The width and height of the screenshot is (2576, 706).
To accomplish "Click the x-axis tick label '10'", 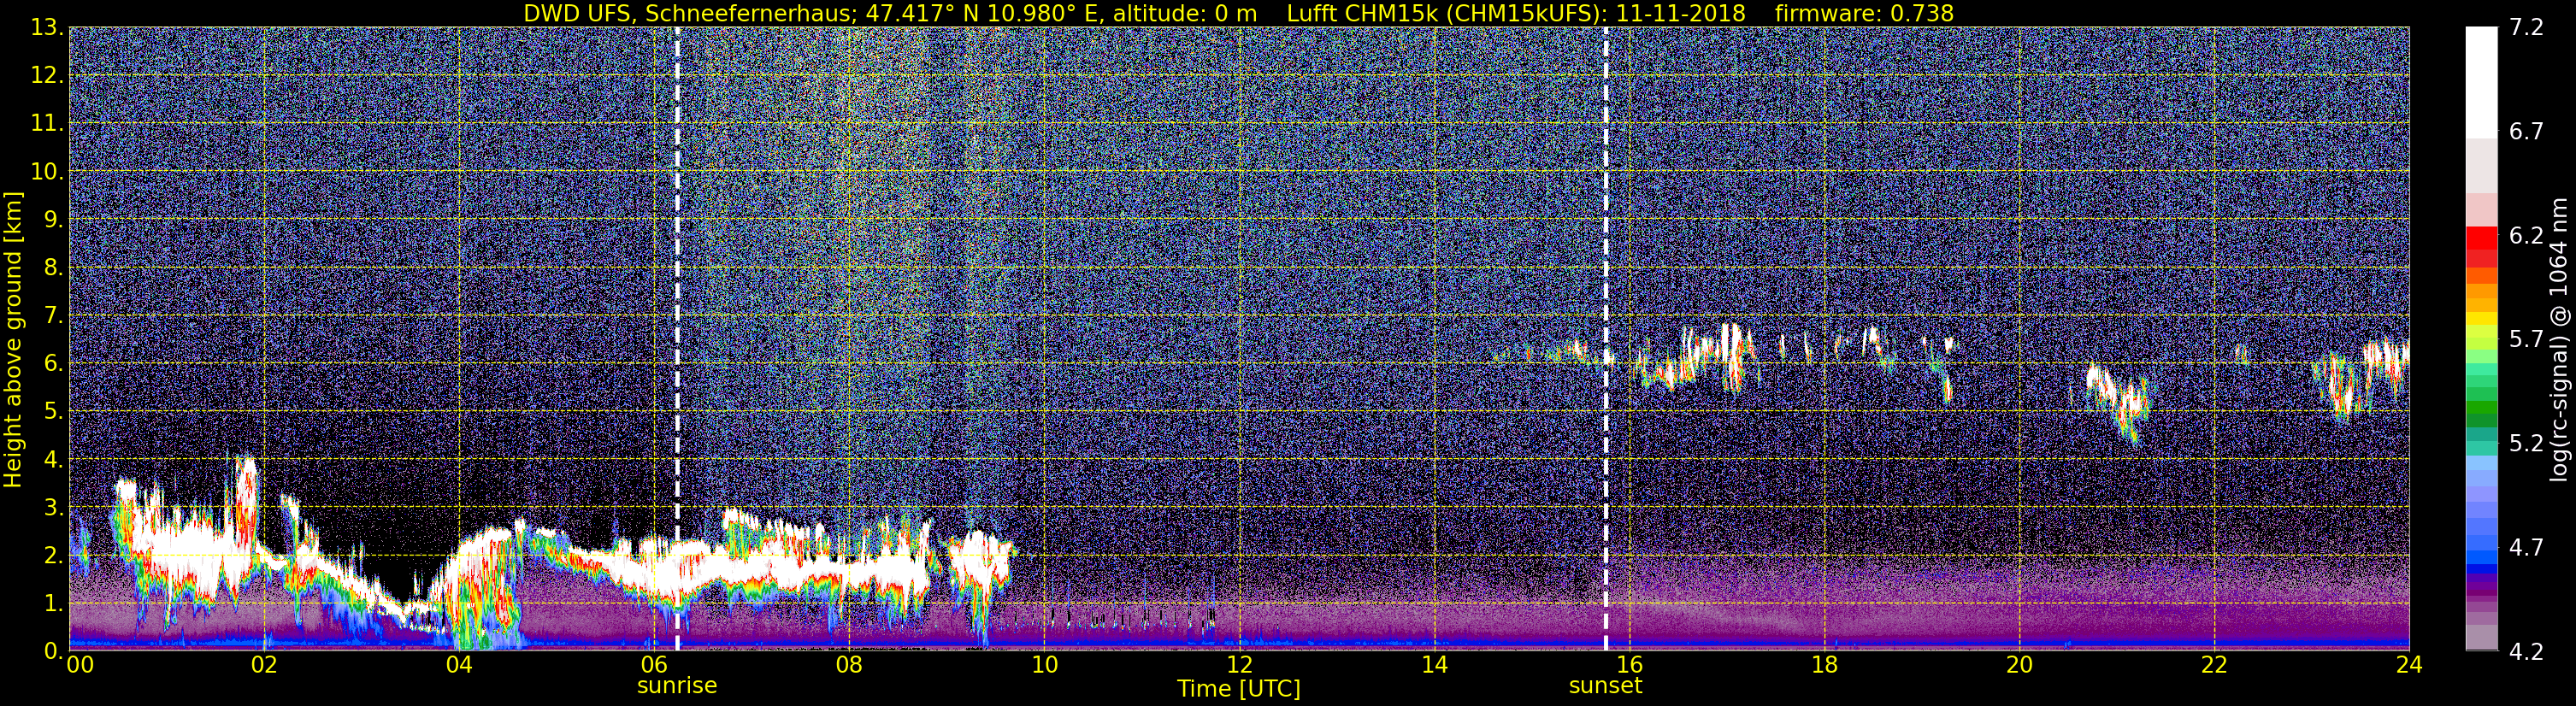I will click(x=1043, y=666).
